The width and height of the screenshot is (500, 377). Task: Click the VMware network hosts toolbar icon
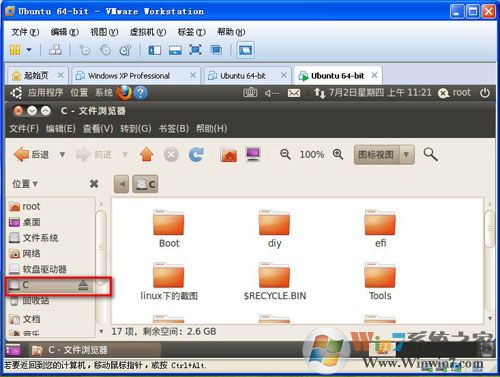55,50
